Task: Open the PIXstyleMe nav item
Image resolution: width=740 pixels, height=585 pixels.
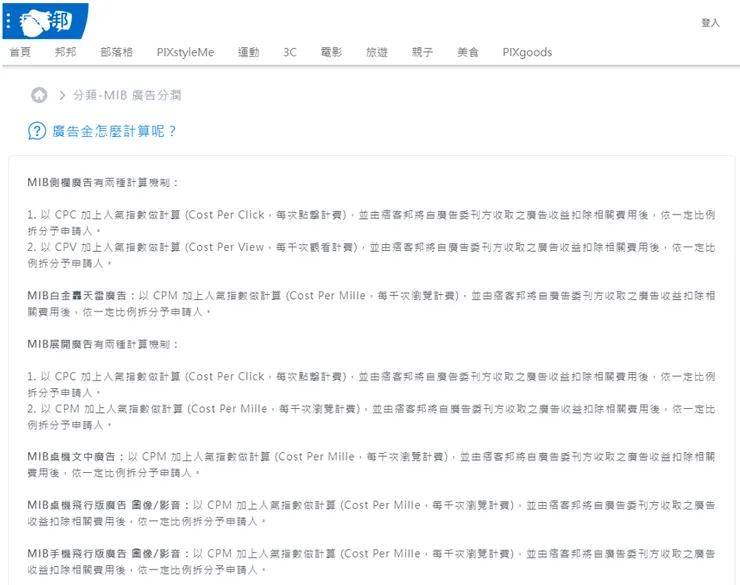Action: click(x=185, y=52)
